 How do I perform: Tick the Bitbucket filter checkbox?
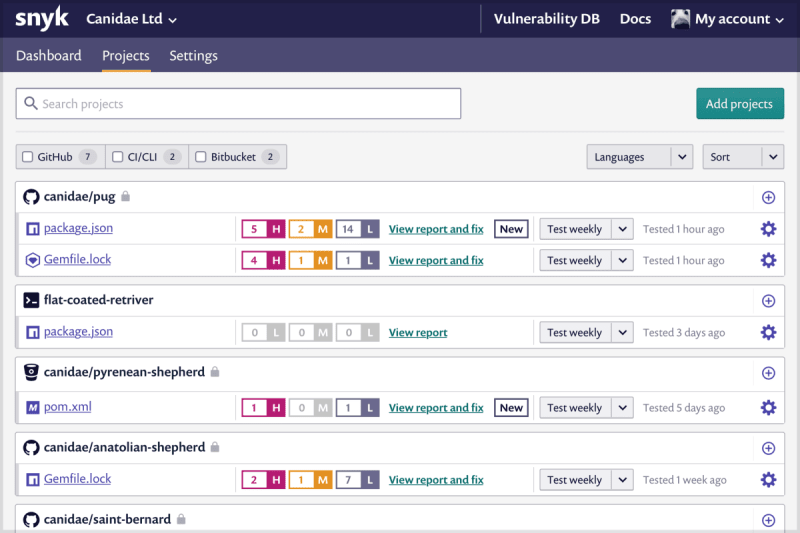[201, 157]
